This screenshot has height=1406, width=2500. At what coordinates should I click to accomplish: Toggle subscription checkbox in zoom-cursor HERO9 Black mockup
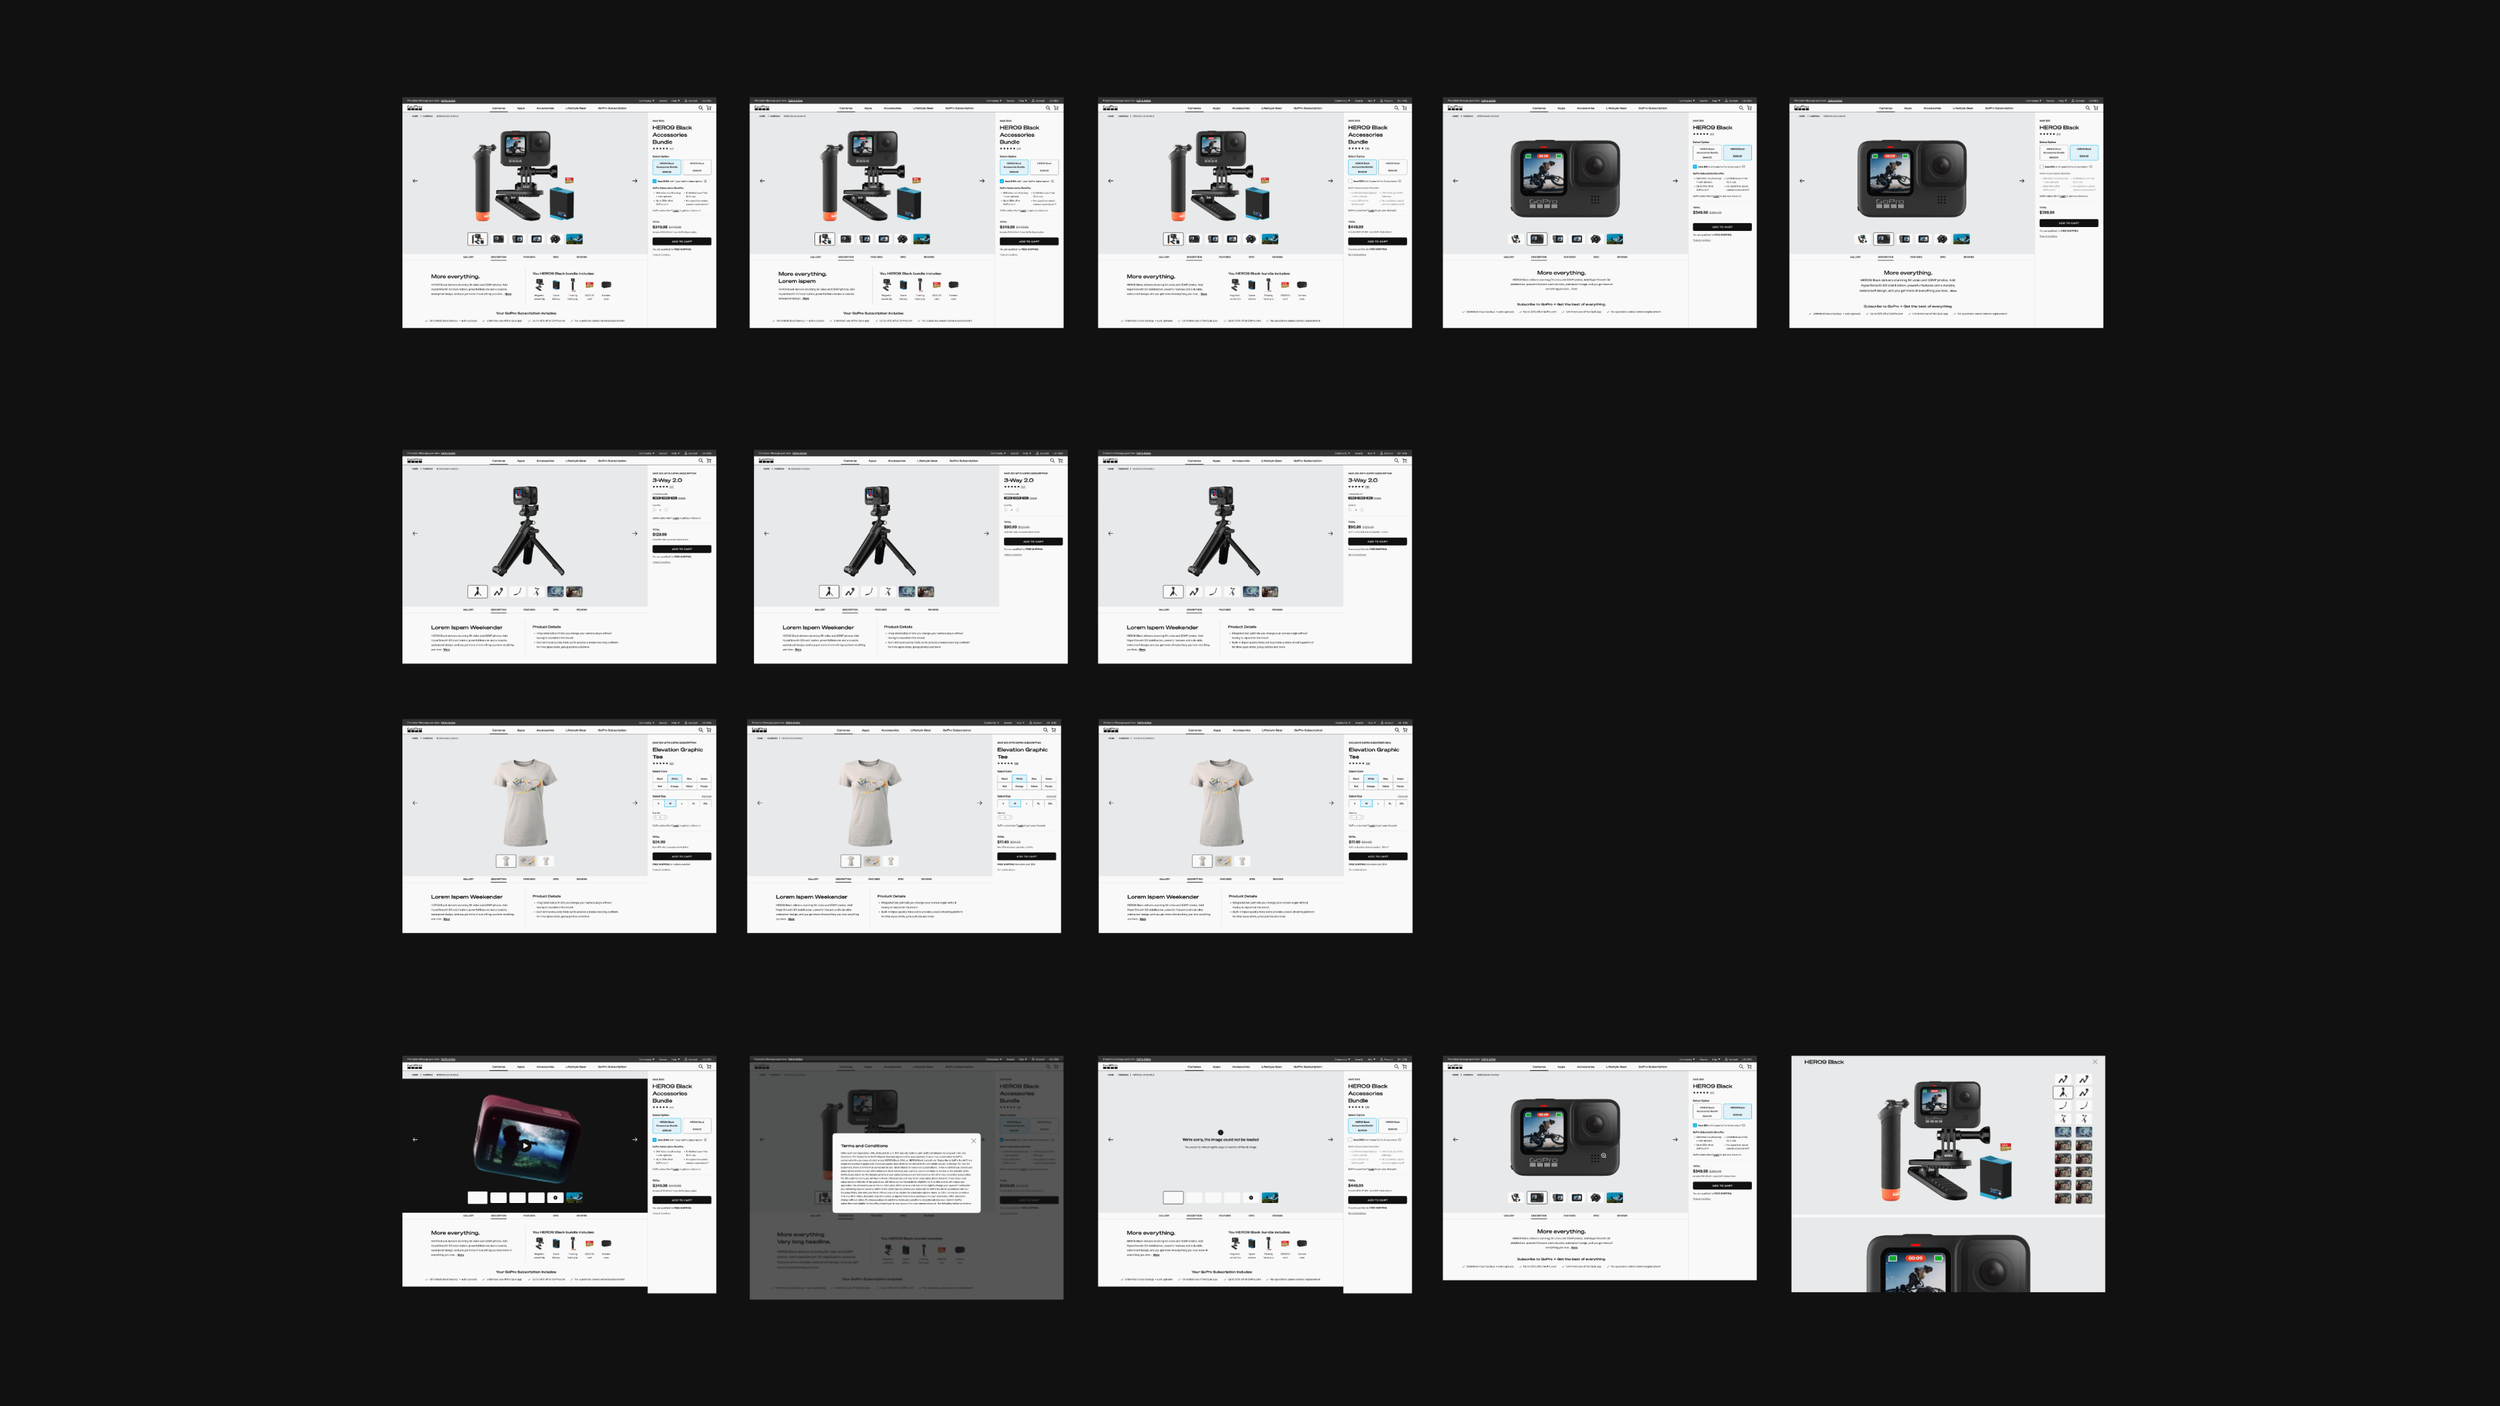pyautogui.click(x=1695, y=1125)
